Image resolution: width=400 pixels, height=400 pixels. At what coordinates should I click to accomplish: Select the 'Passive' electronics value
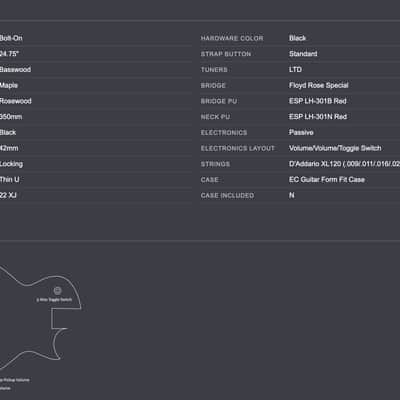point(301,132)
